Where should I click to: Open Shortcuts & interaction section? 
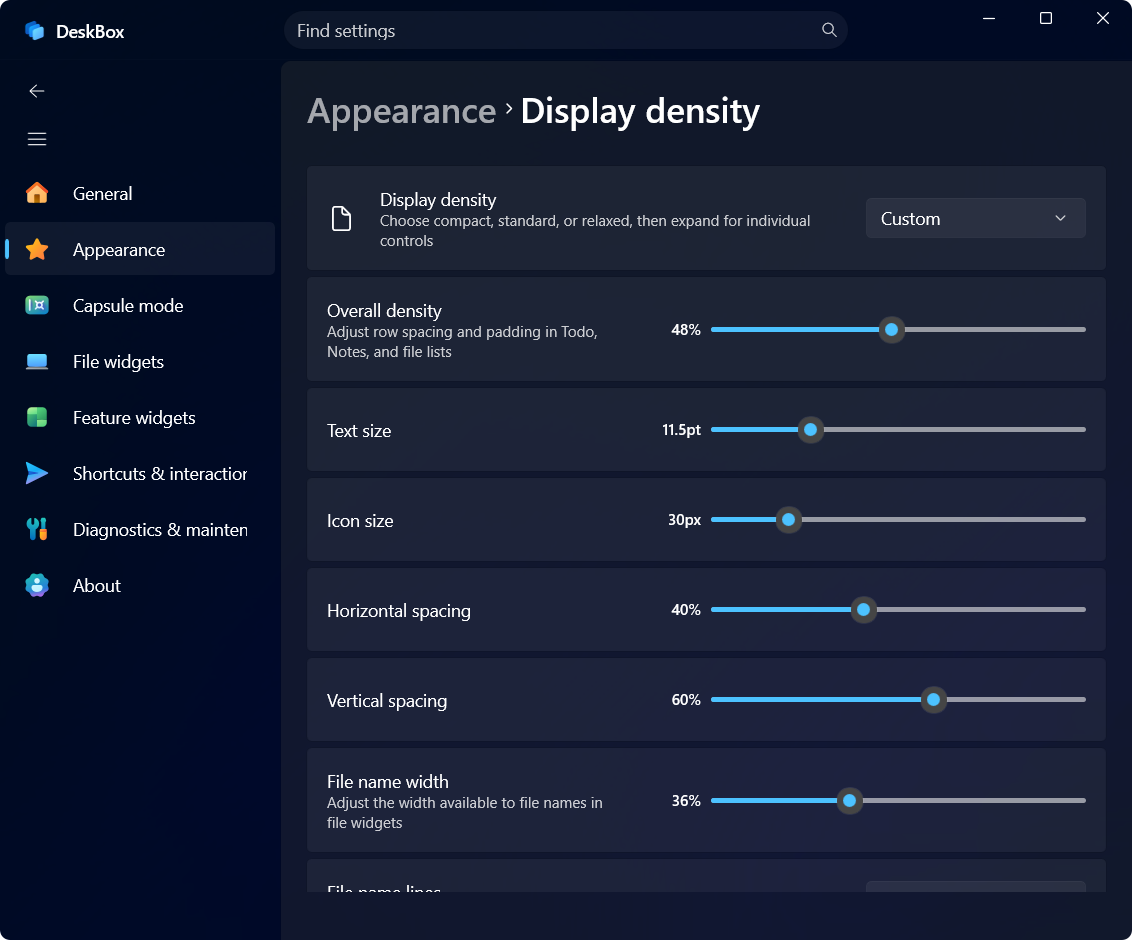pyautogui.click(x=140, y=473)
